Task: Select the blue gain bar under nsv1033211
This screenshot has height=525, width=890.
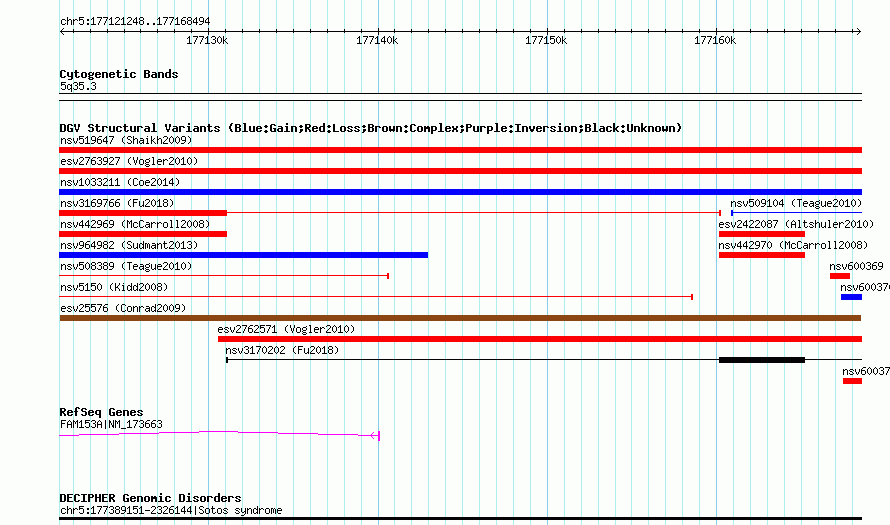Action: point(460,192)
